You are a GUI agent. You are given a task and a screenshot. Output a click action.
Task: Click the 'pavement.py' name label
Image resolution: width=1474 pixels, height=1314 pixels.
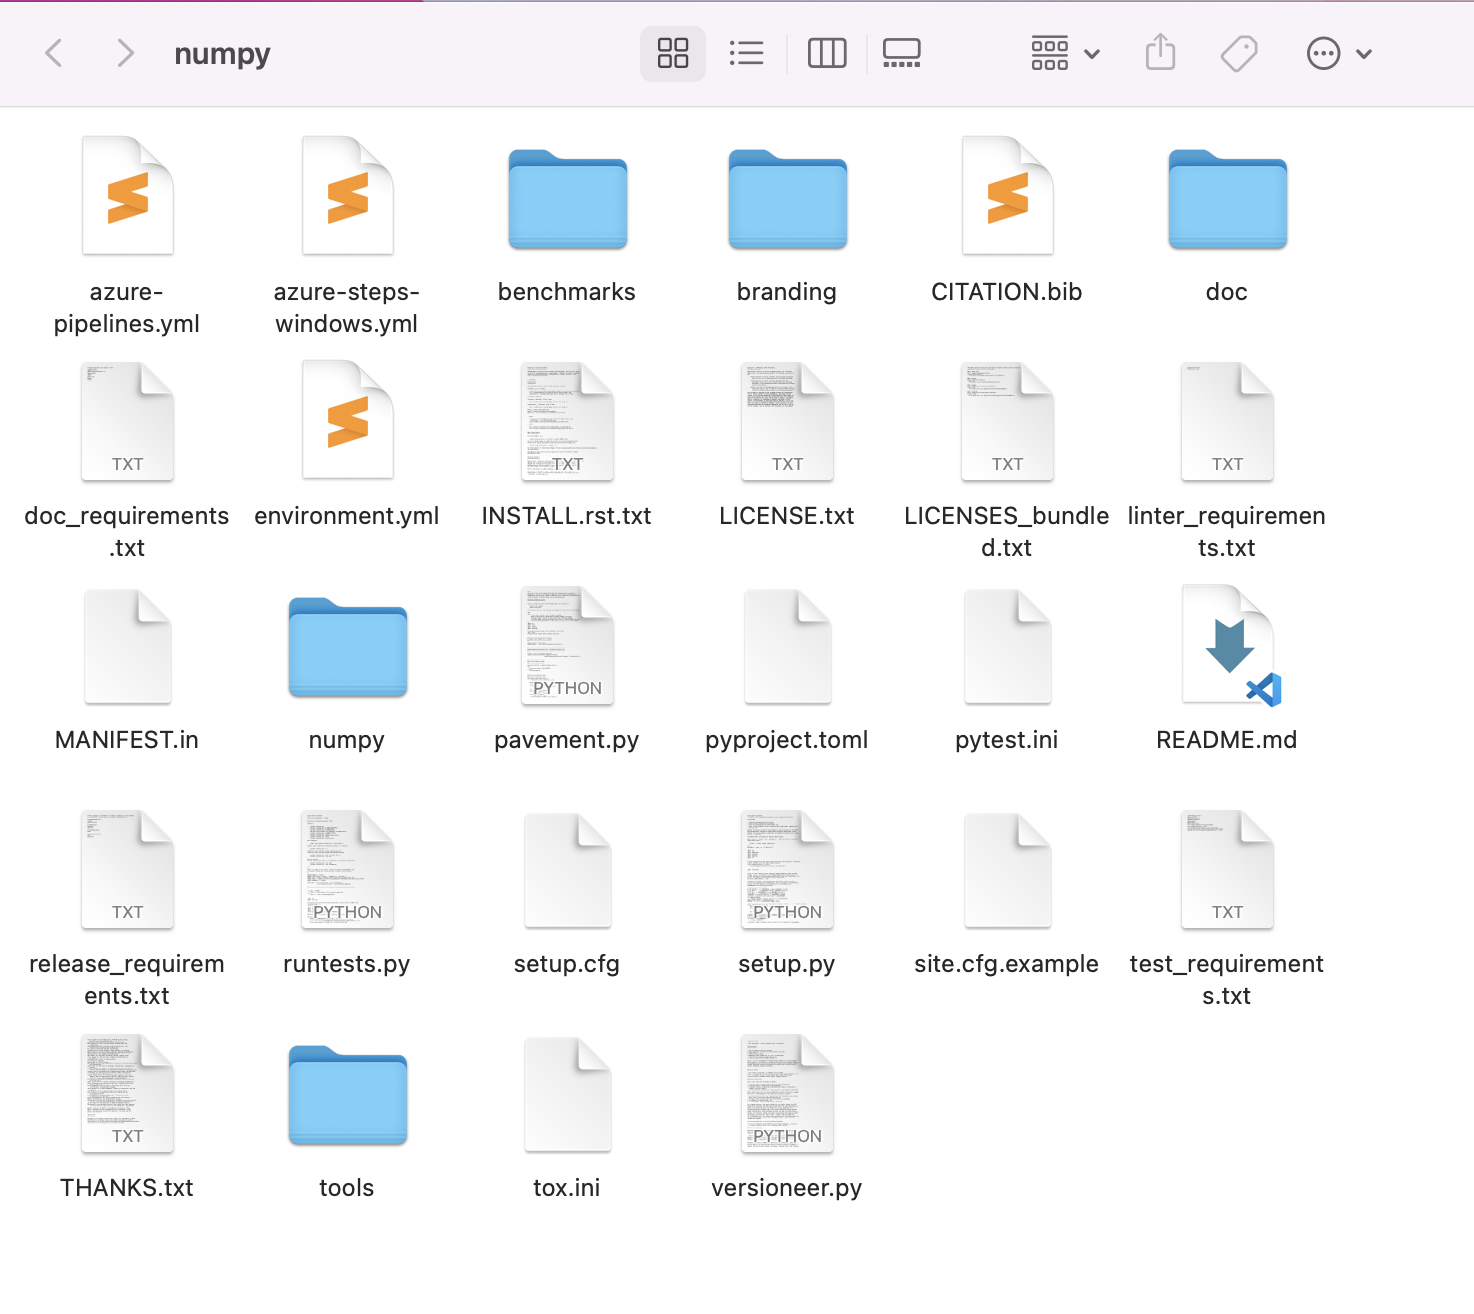(567, 740)
